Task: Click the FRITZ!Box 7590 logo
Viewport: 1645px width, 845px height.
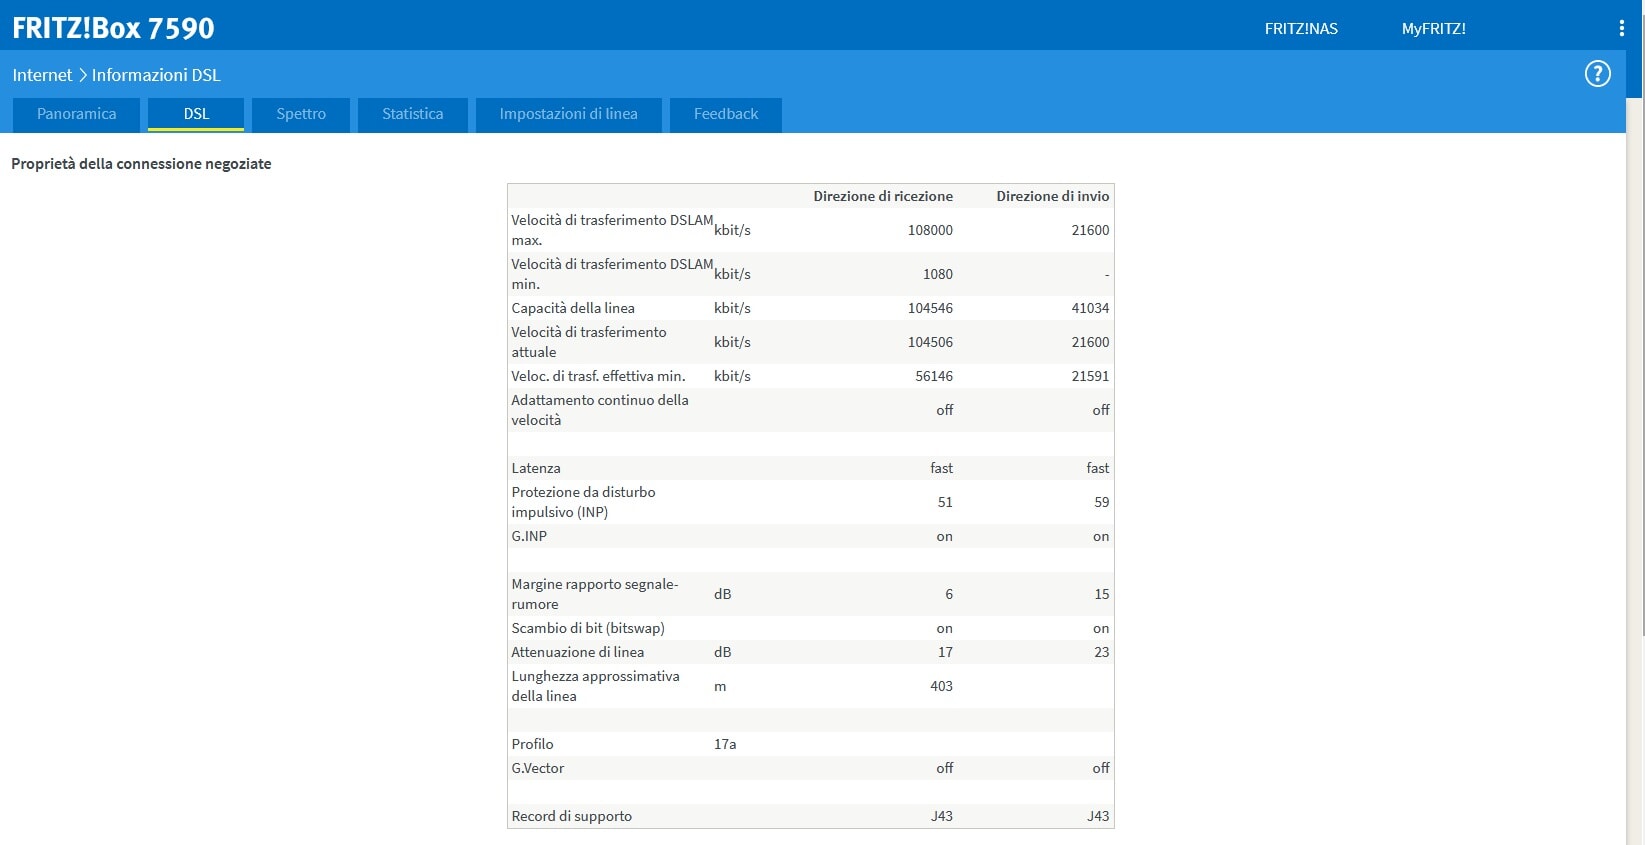Action: (x=113, y=28)
